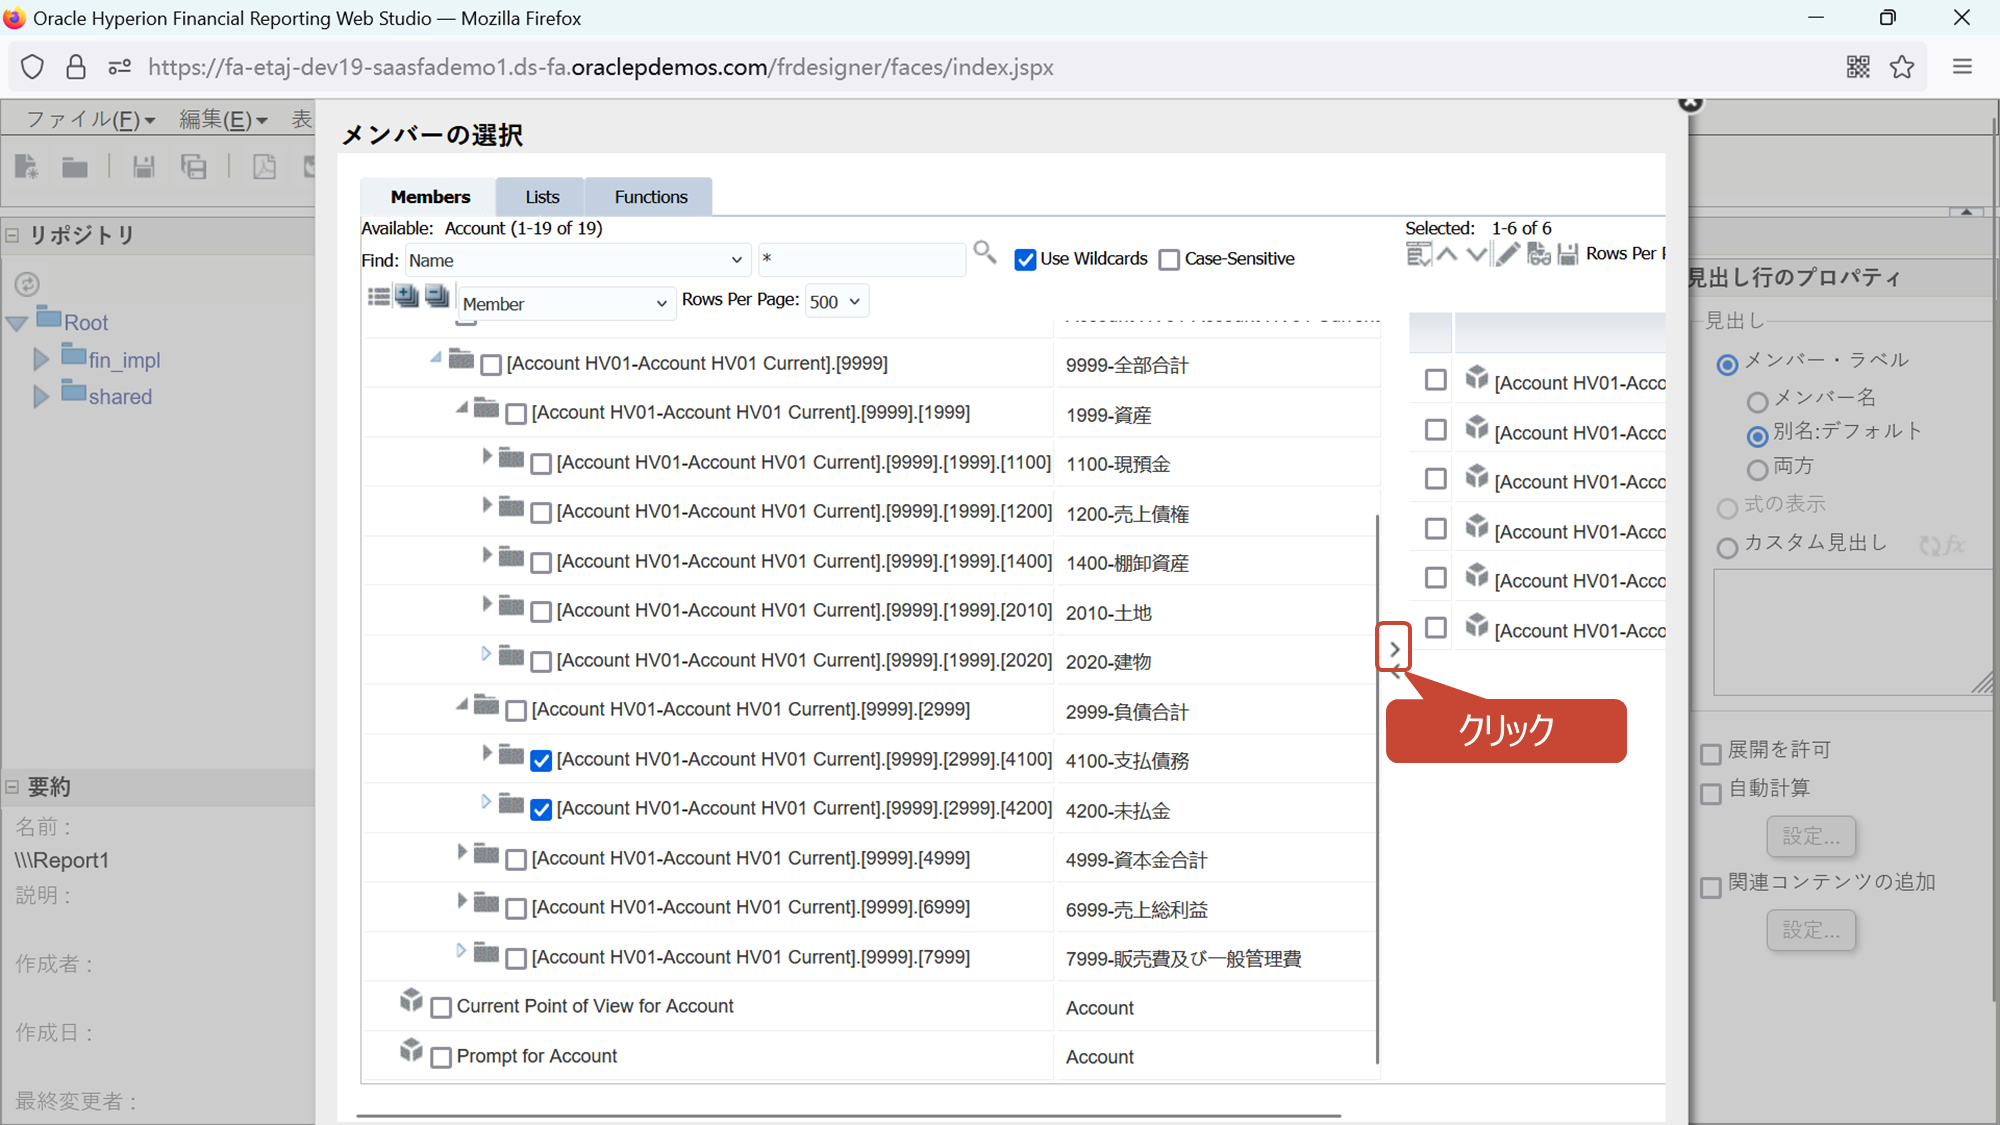Check Current Point of View for Account
The height and width of the screenshot is (1125, 2000).
tap(441, 1008)
